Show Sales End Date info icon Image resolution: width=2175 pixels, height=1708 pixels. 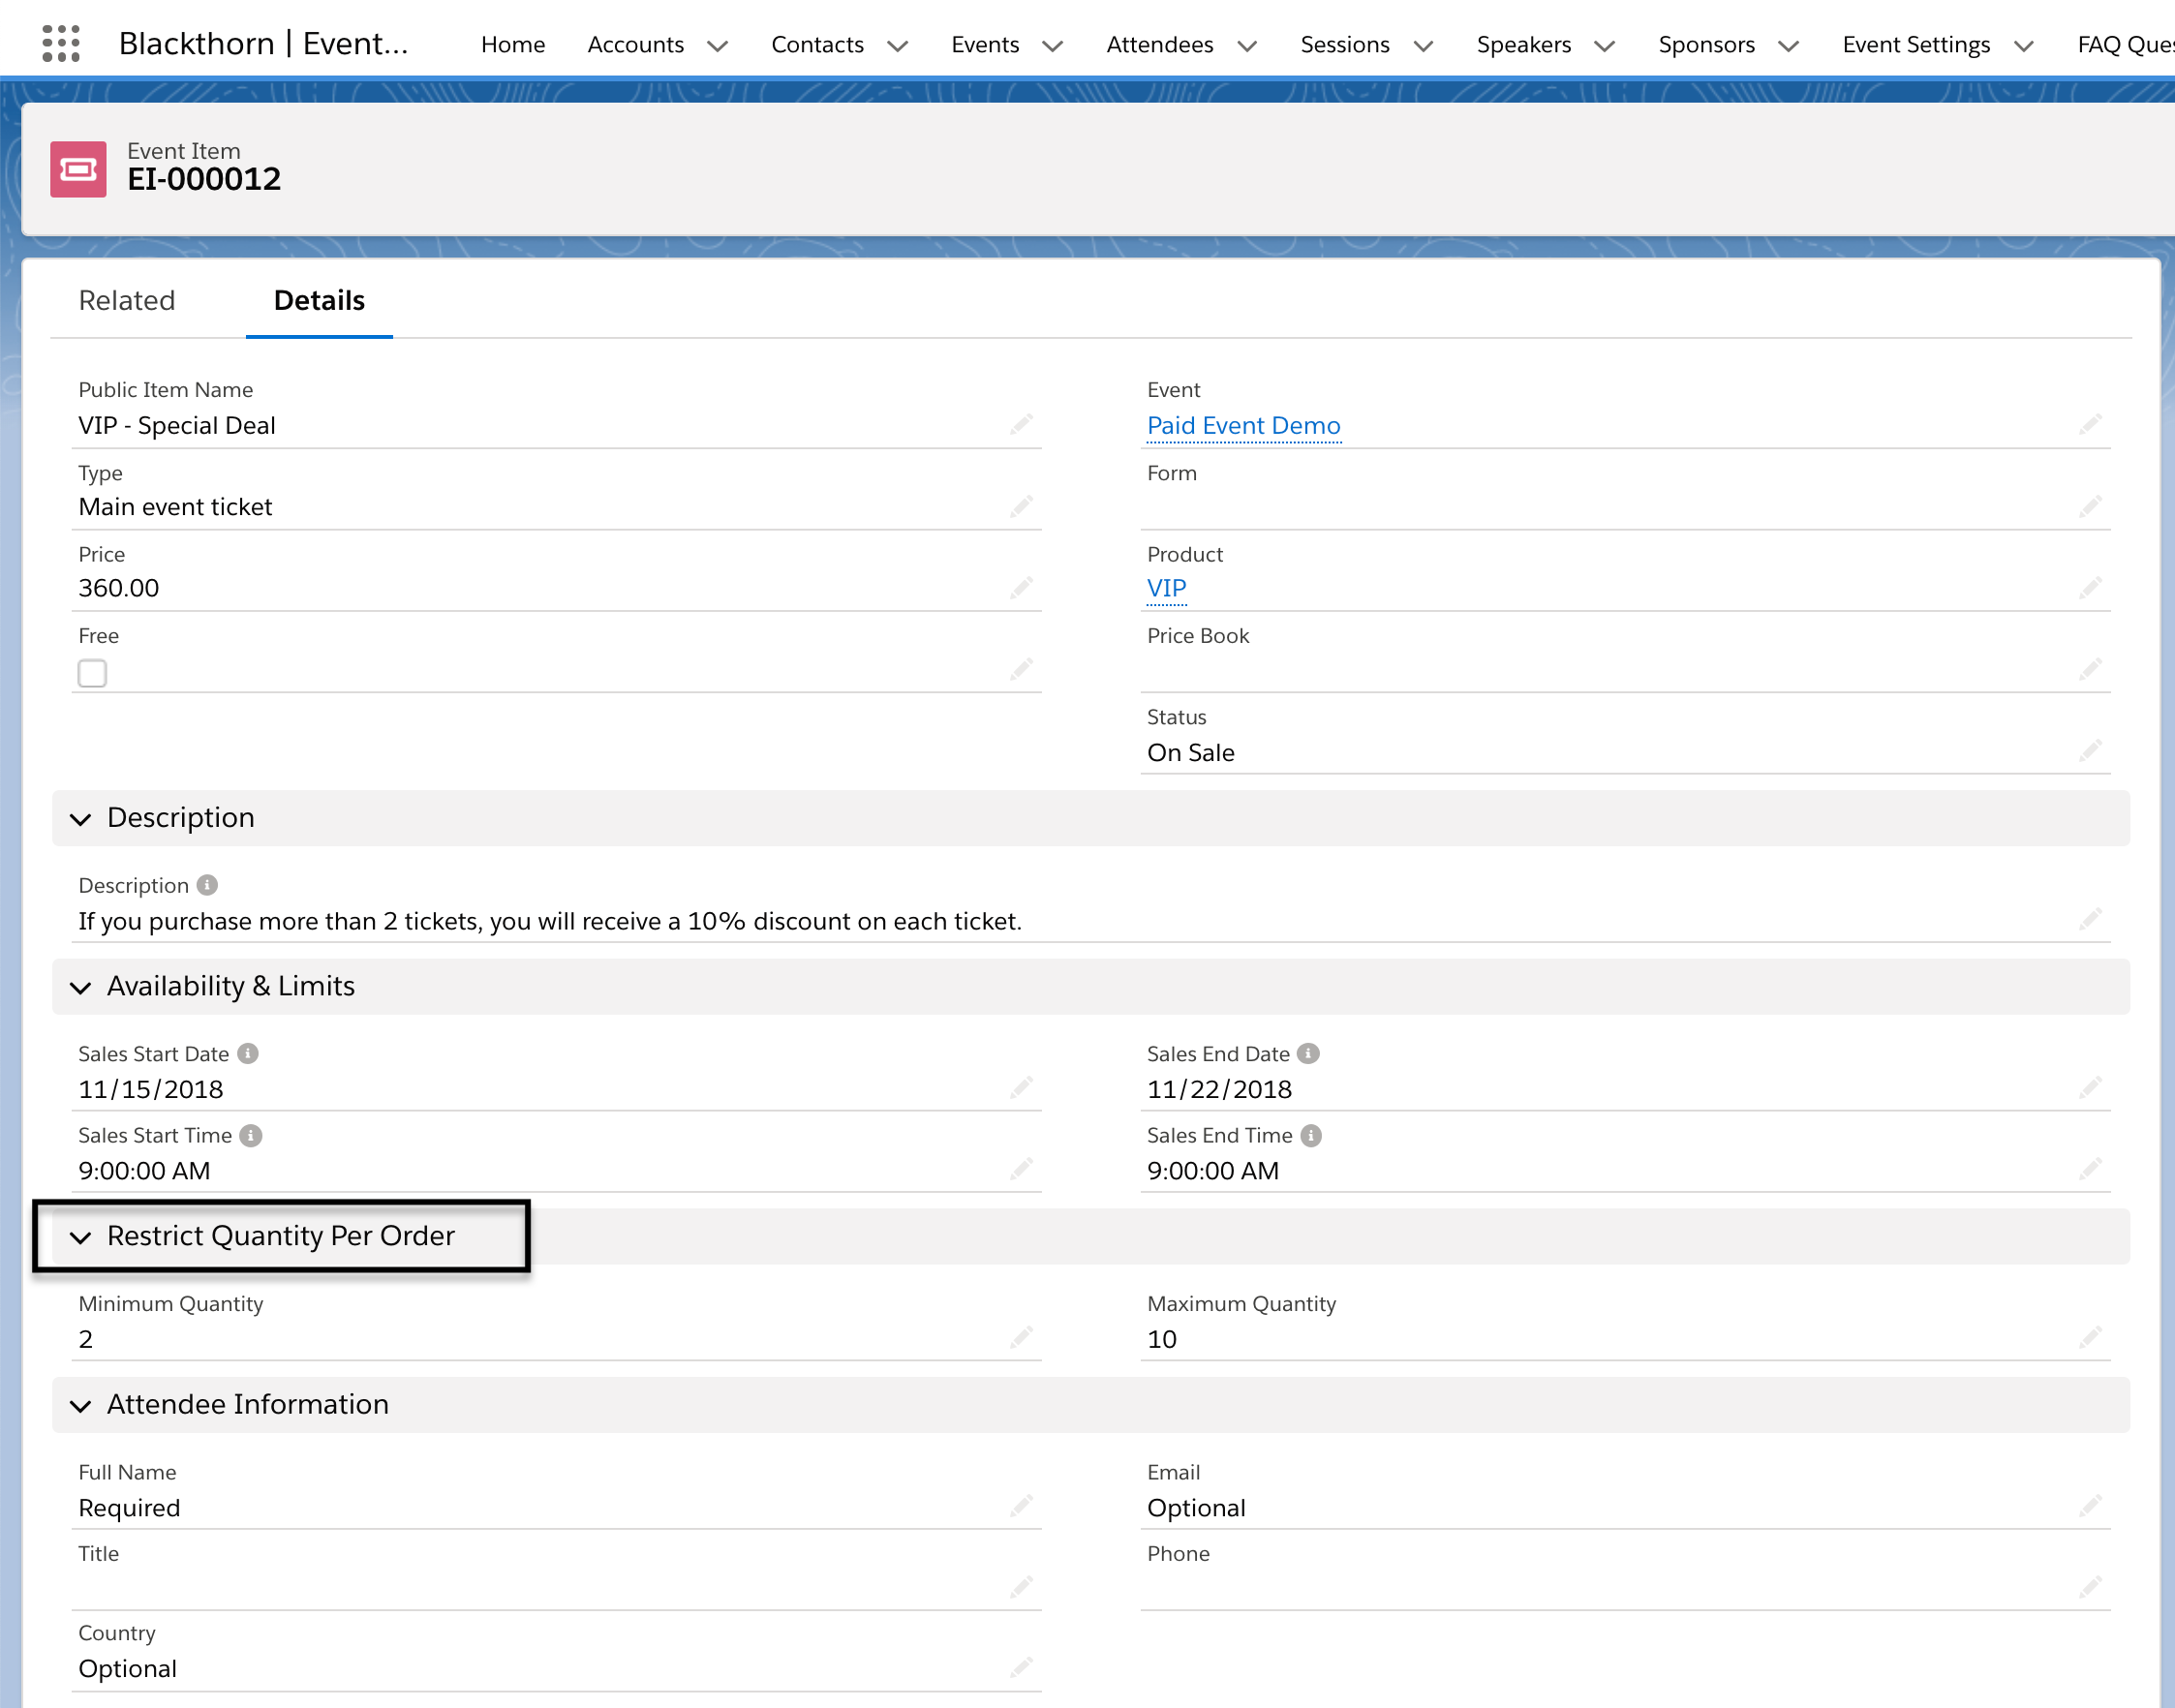1308,1053
